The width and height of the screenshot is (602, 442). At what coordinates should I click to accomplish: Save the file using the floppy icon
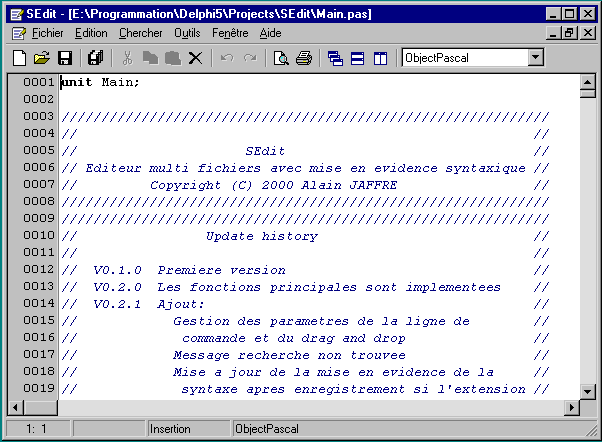coord(65,58)
